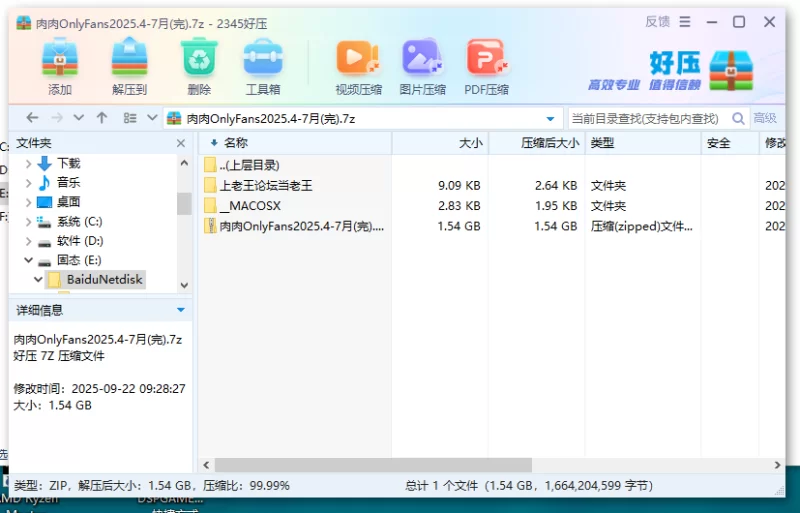Select 下載 in the folder tree
The height and width of the screenshot is (513, 800).
pos(68,163)
